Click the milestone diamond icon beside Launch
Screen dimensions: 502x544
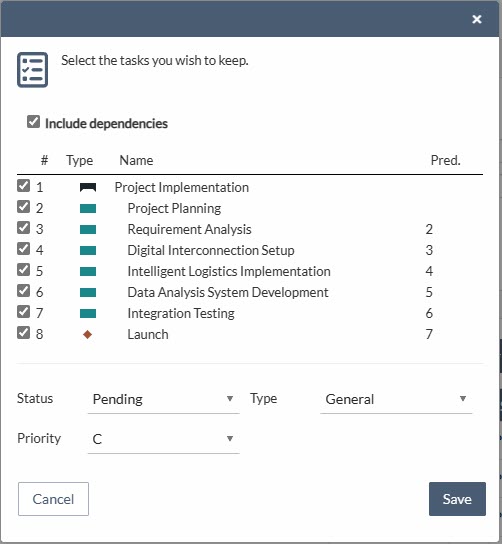point(87,334)
